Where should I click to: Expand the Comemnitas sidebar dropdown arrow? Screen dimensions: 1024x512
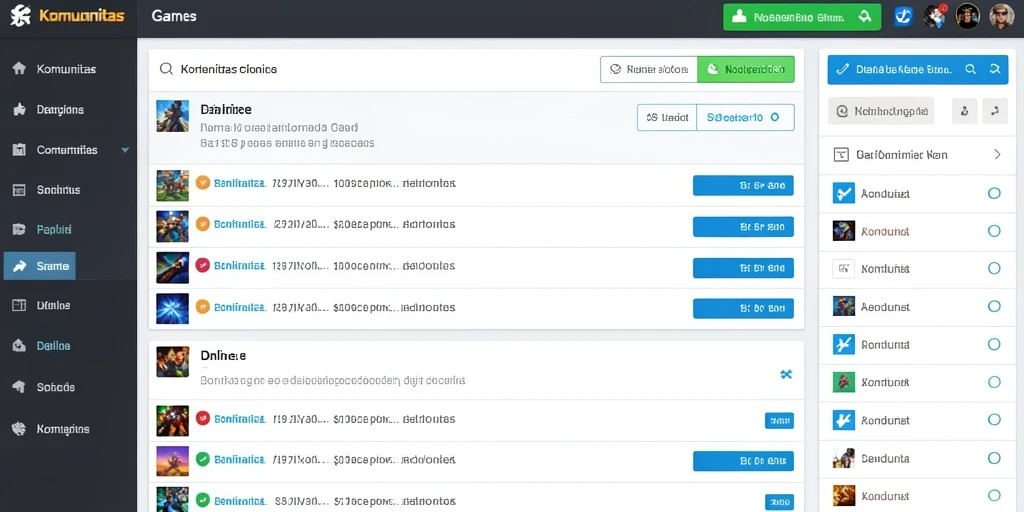coord(125,150)
